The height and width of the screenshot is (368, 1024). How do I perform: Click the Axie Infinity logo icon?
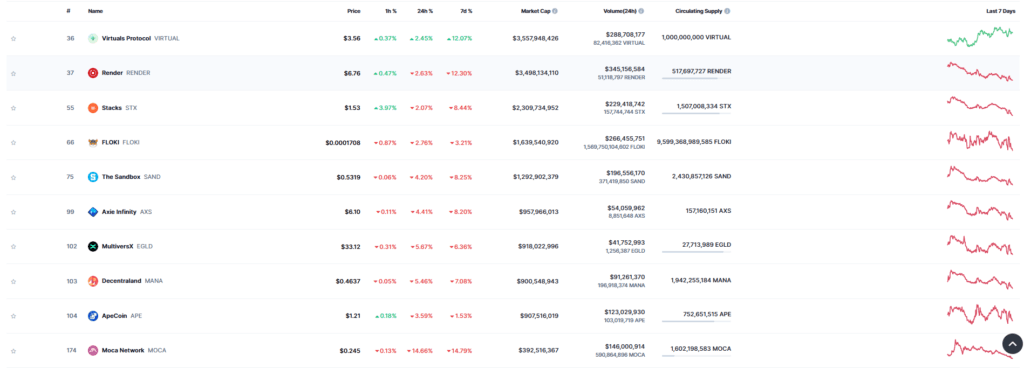click(x=93, y=212)
